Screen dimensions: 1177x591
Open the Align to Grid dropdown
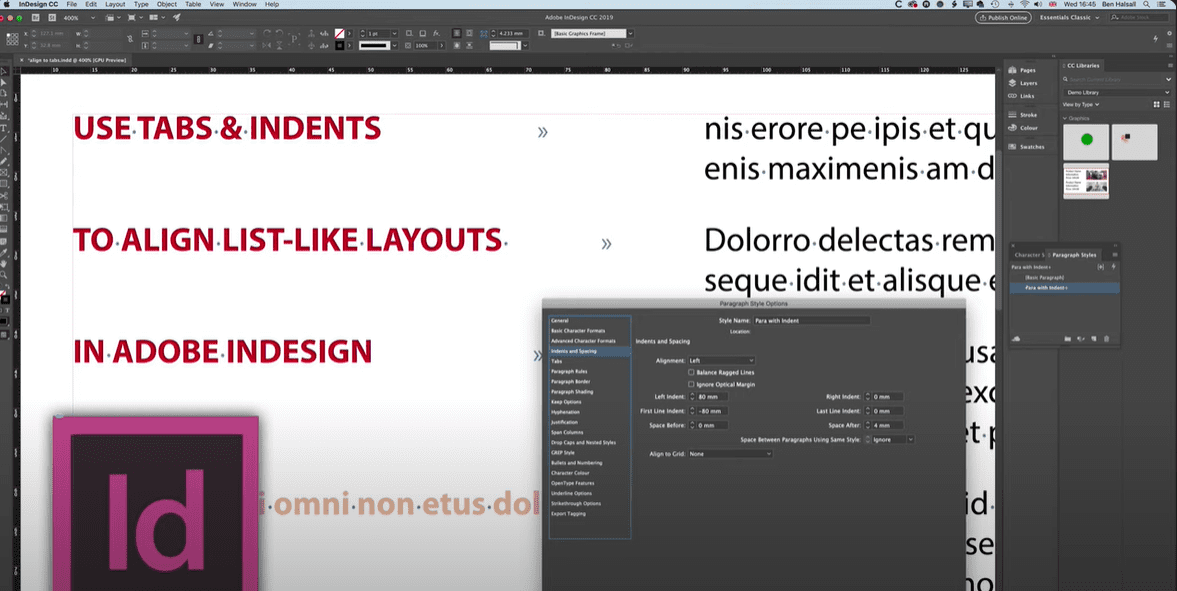pos(730,454)
